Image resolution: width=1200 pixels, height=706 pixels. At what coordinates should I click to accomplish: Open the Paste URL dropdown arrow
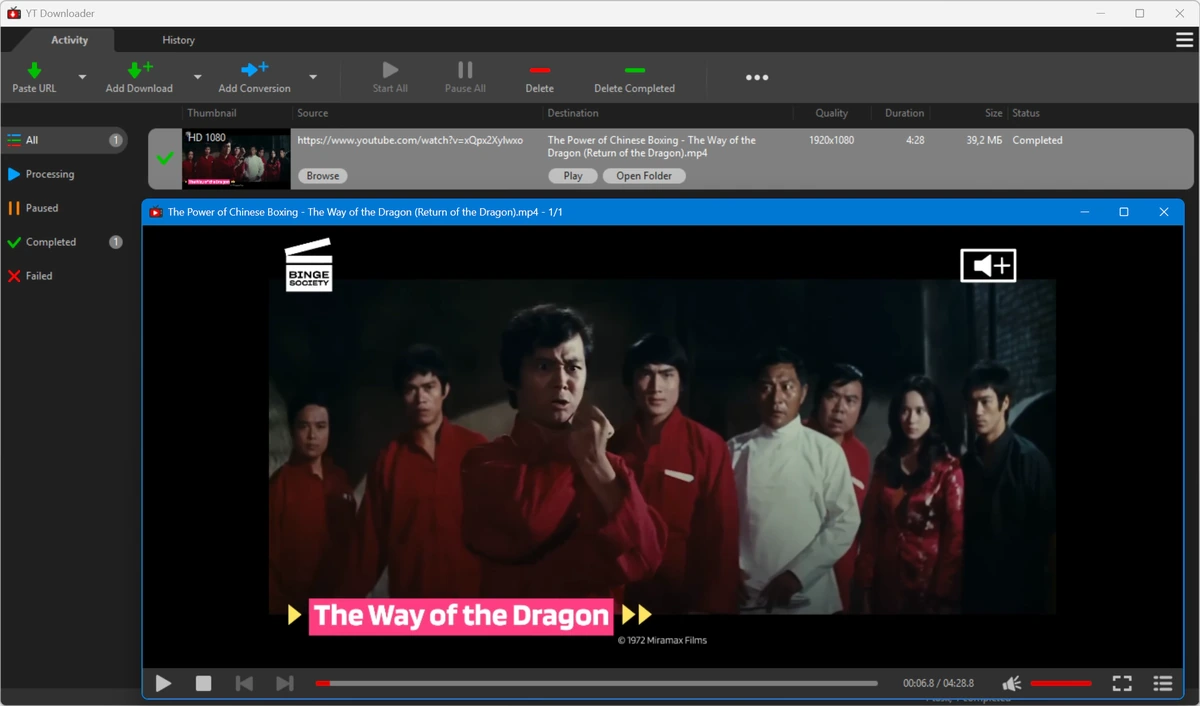click(x=82, y=77)
